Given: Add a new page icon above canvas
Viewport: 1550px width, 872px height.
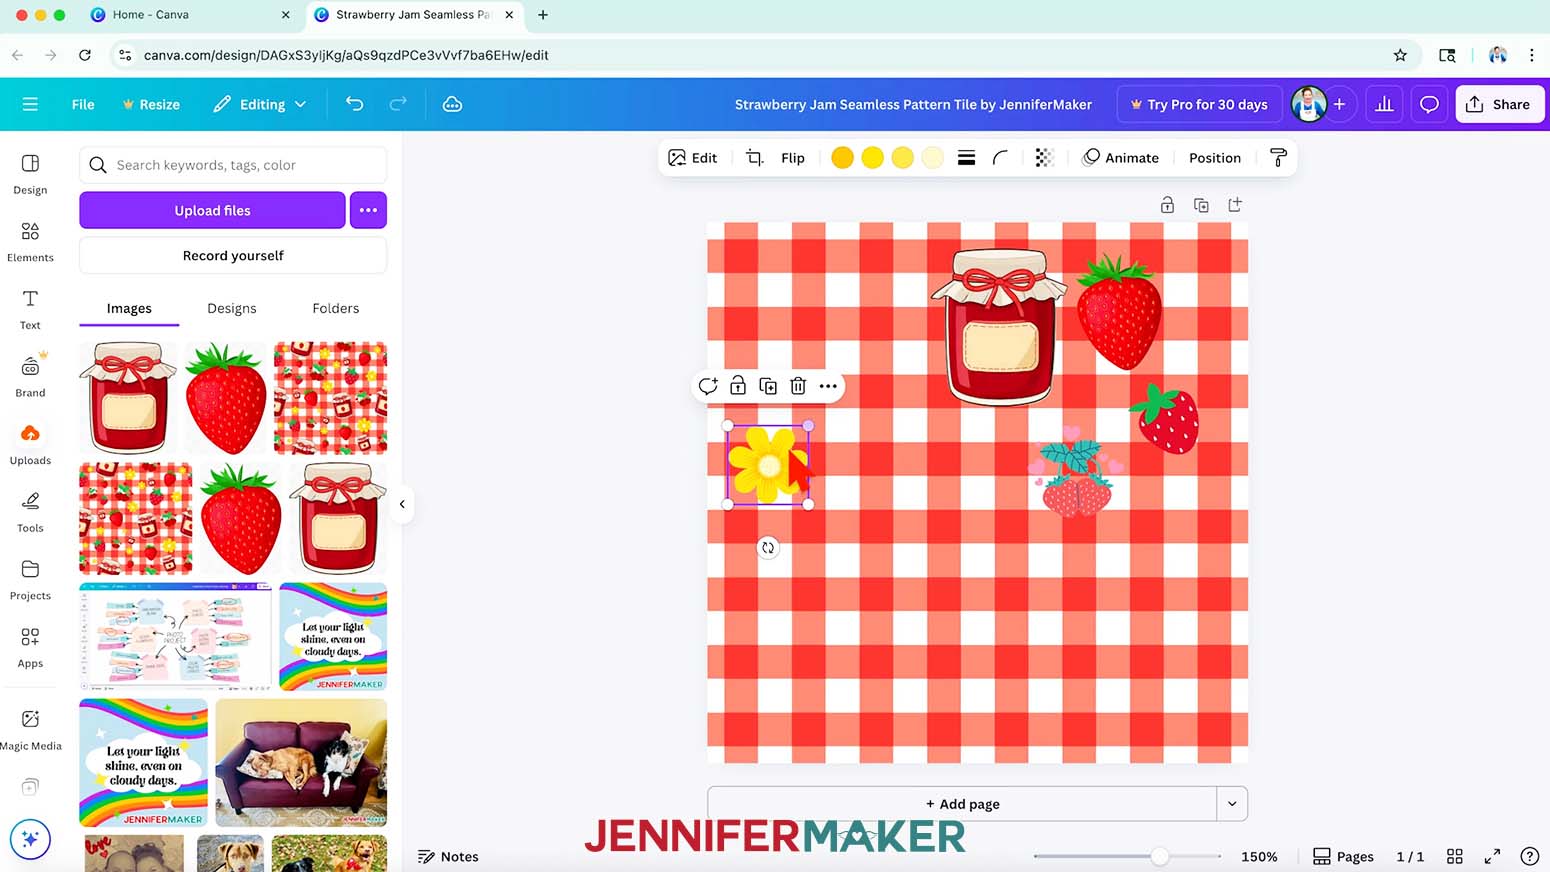Looking at the screenshot, I should [x=1235, y=205].
